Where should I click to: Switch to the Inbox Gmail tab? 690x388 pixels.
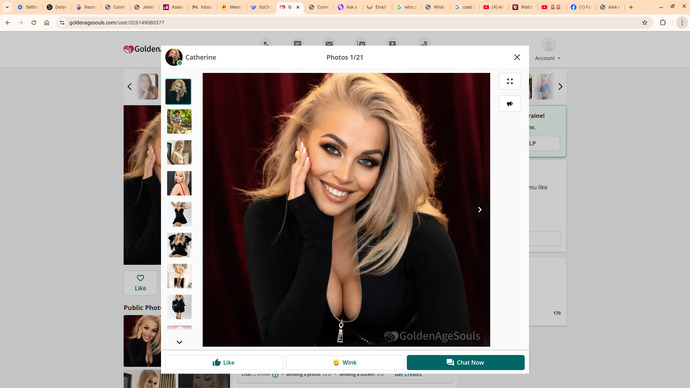click(202, 7)
